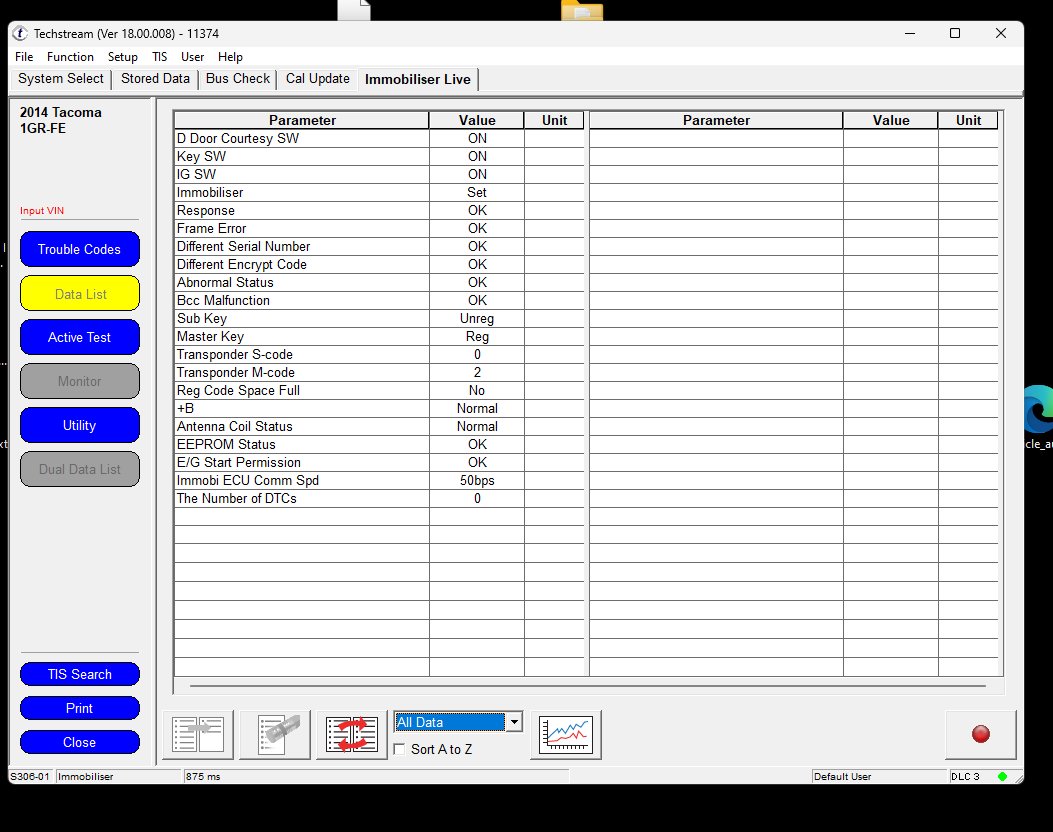1053x832 pixels.
Task: Switch to the System Select tab
Action: 60,79
